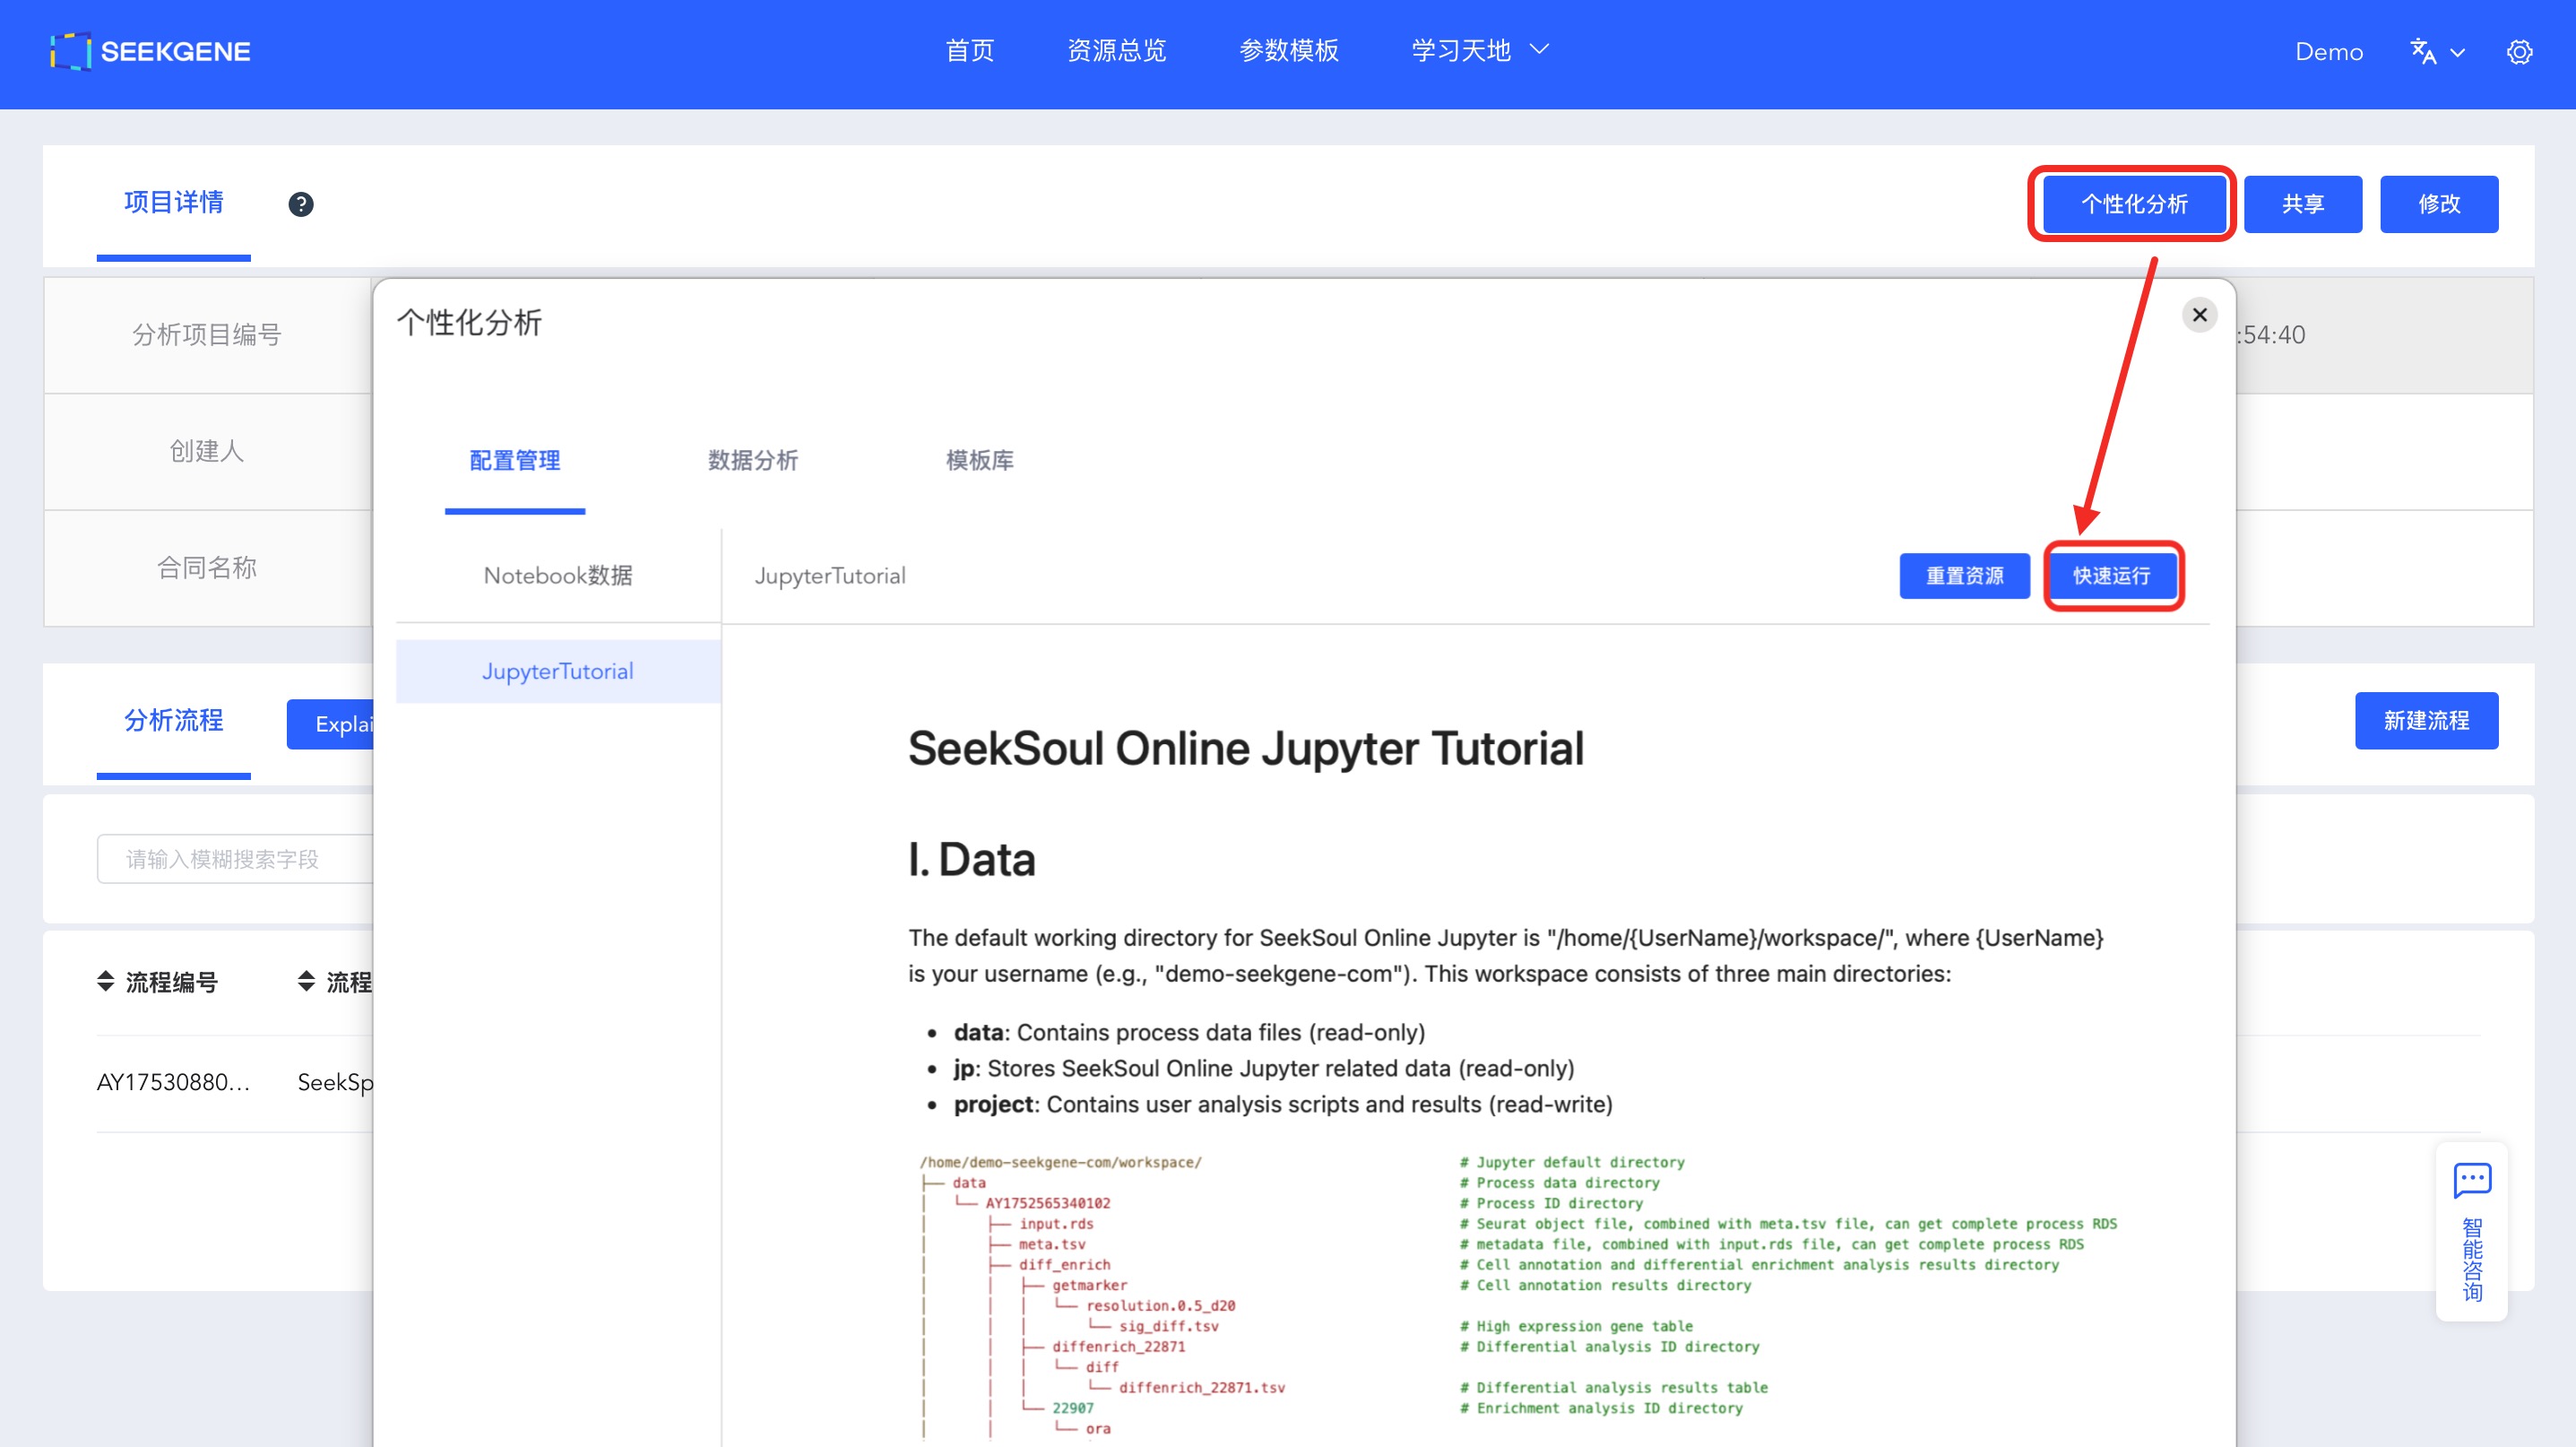Image resolution: width=2576 pixels, height=1447 pixels.
Task: Go to 资源总览 in the navigation
Action: tap(1116, 50)
